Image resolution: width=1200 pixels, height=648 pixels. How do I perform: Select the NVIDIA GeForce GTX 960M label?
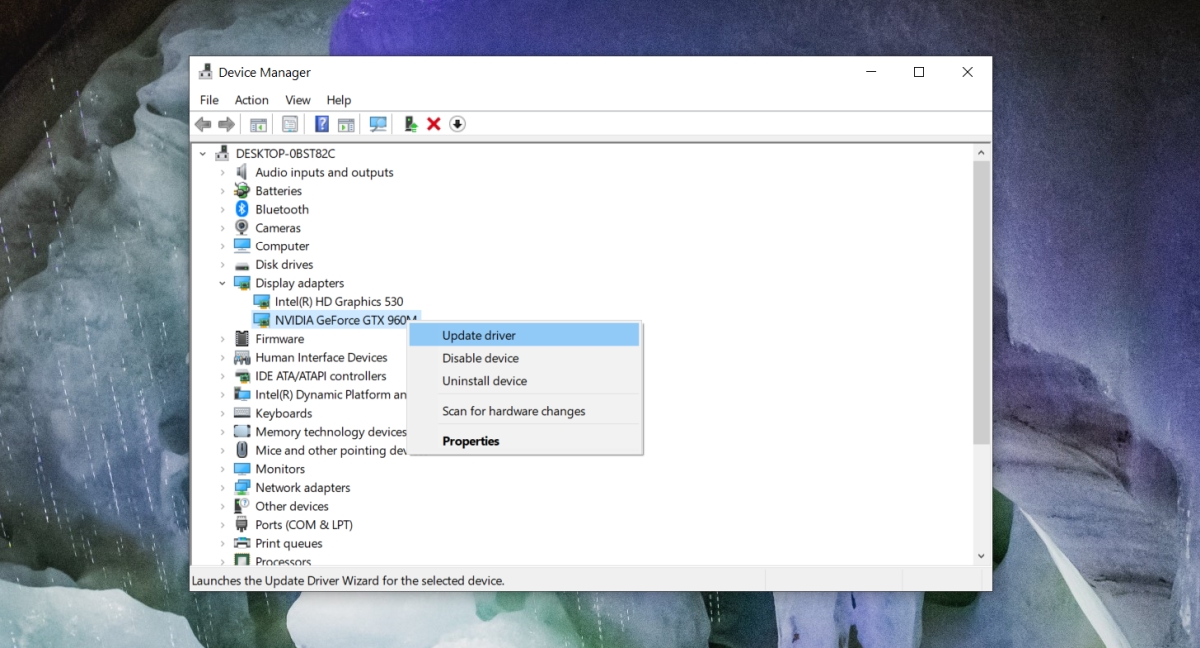[x=346, y=320]
